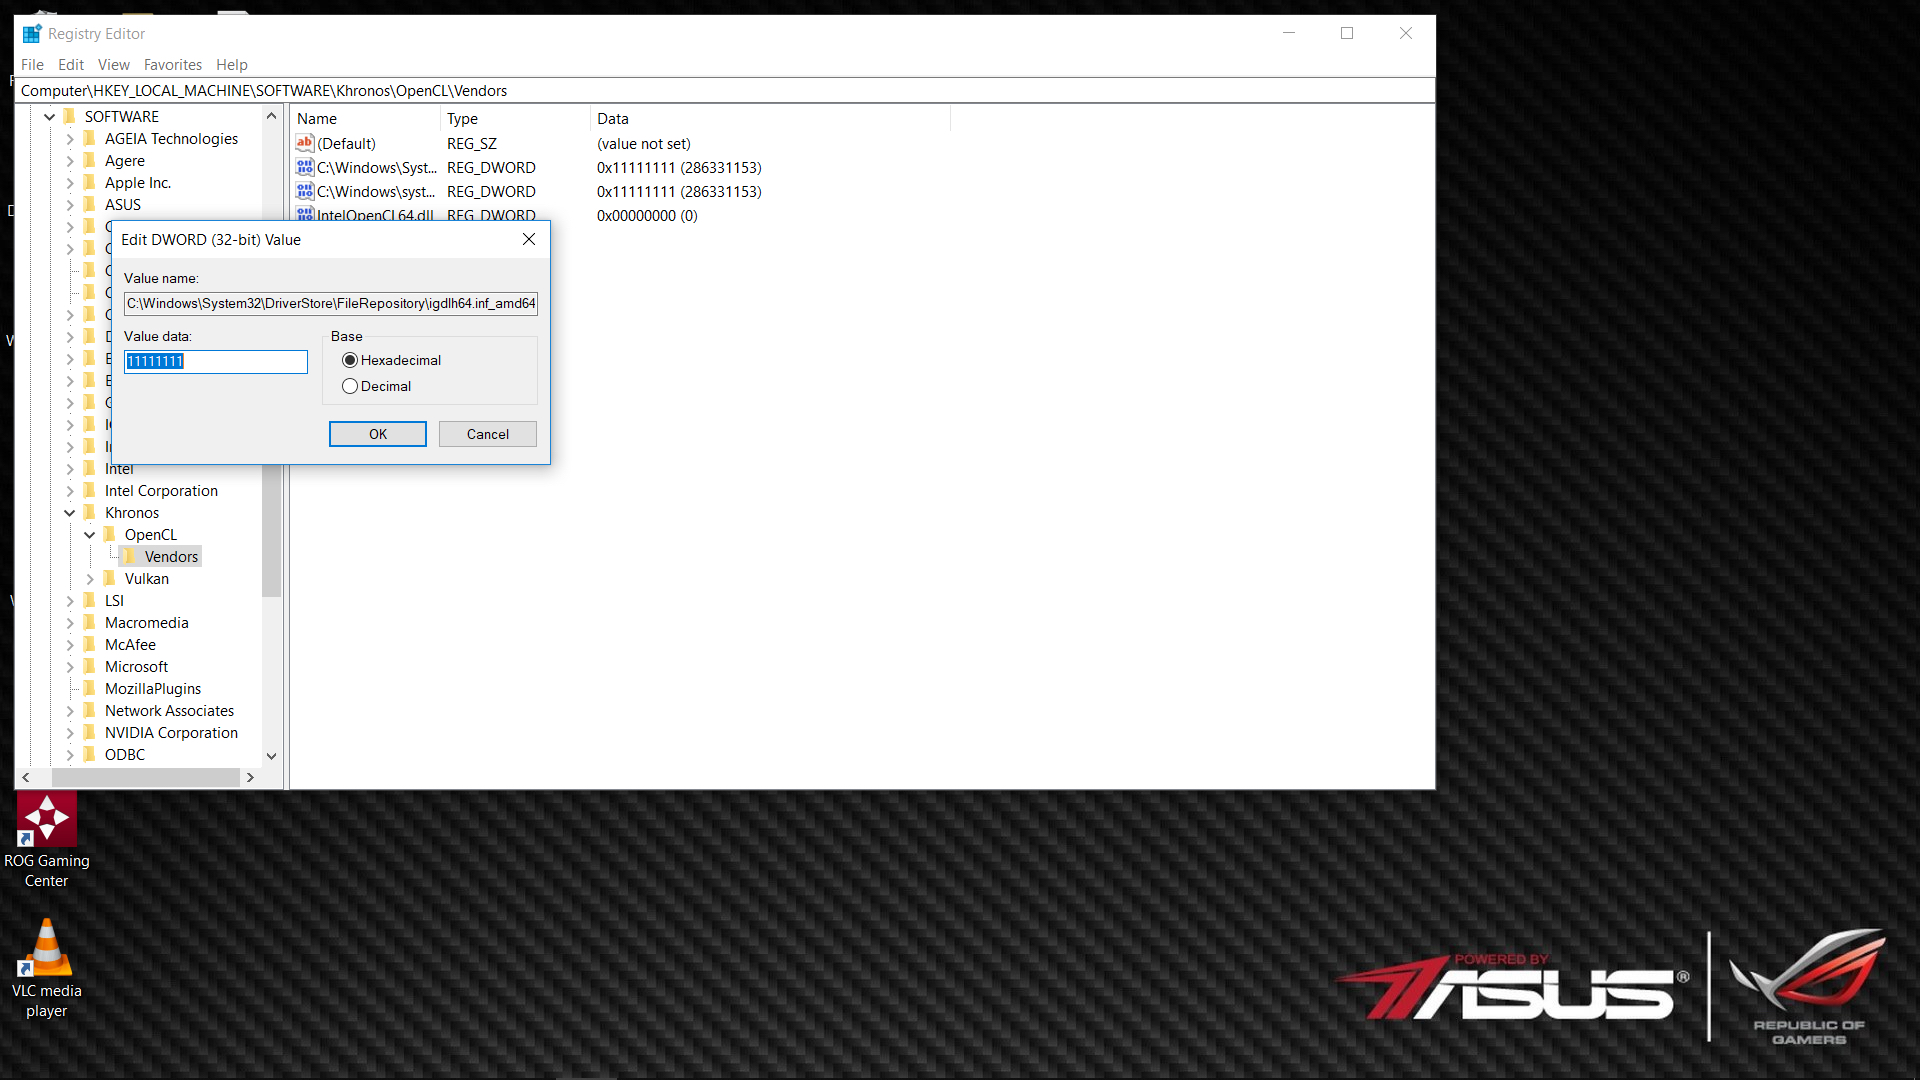Select the Apple Inc. folder icon
1920x1080 pixels.
coord(90,182)
